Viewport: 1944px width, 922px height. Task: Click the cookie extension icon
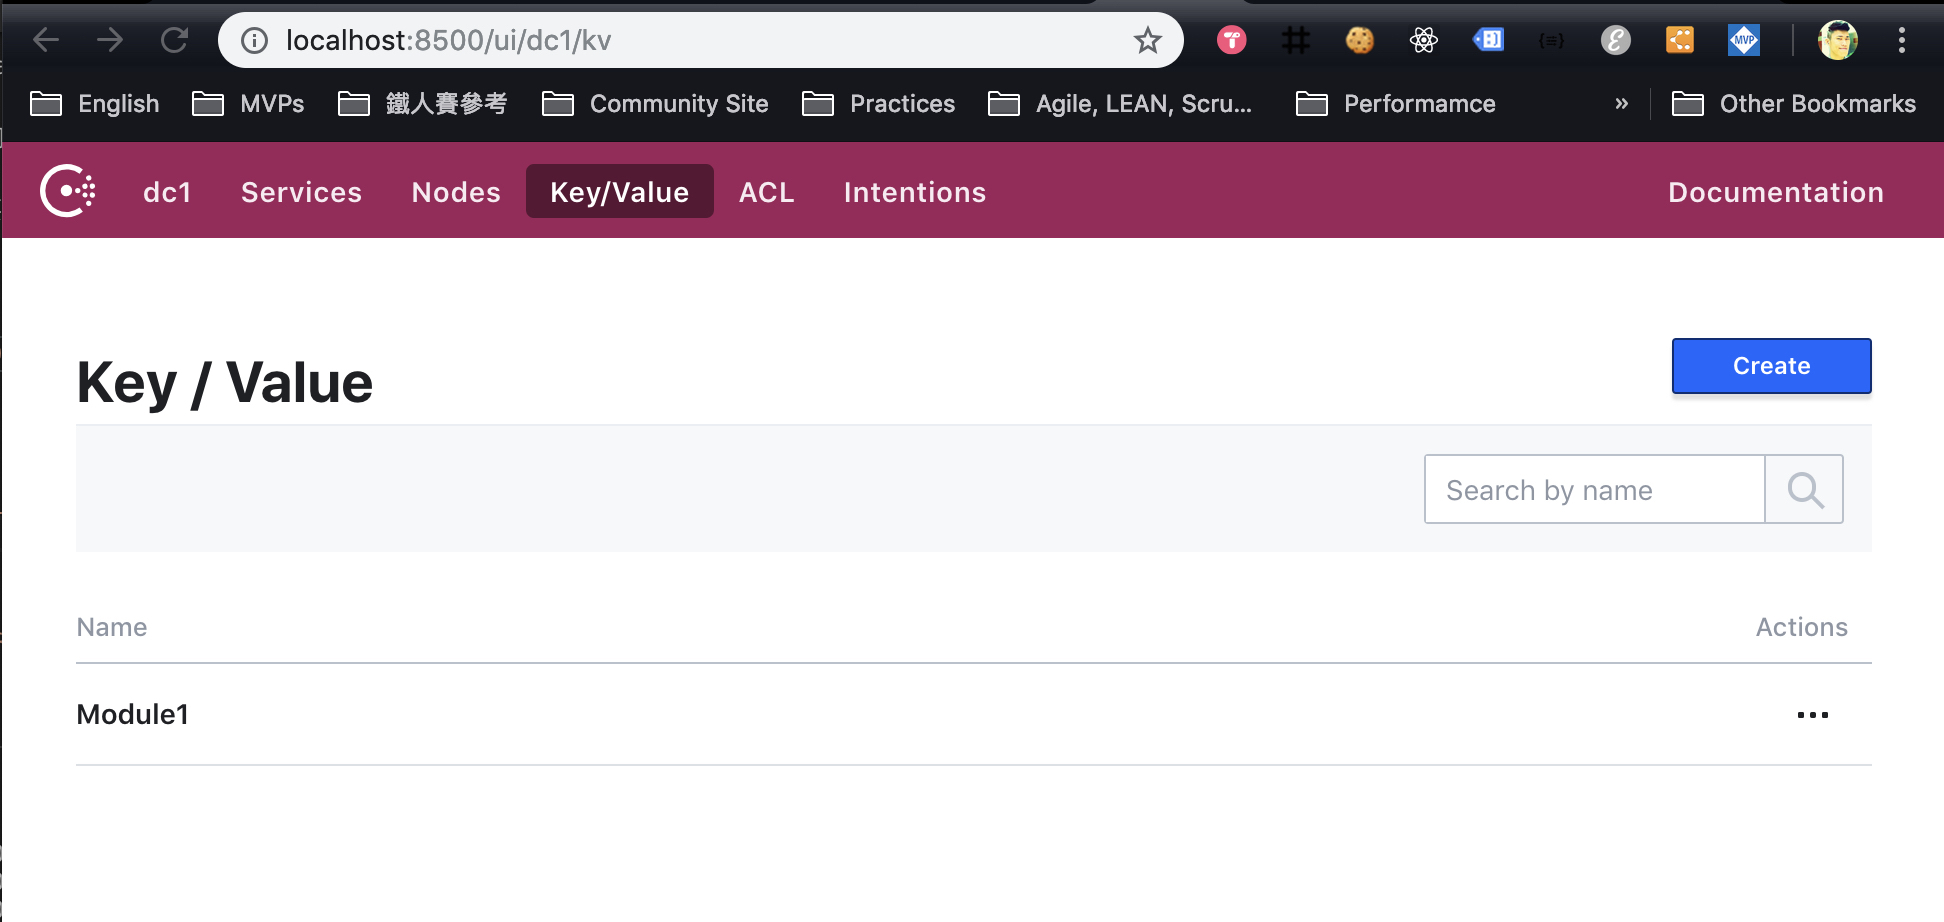1359,41
